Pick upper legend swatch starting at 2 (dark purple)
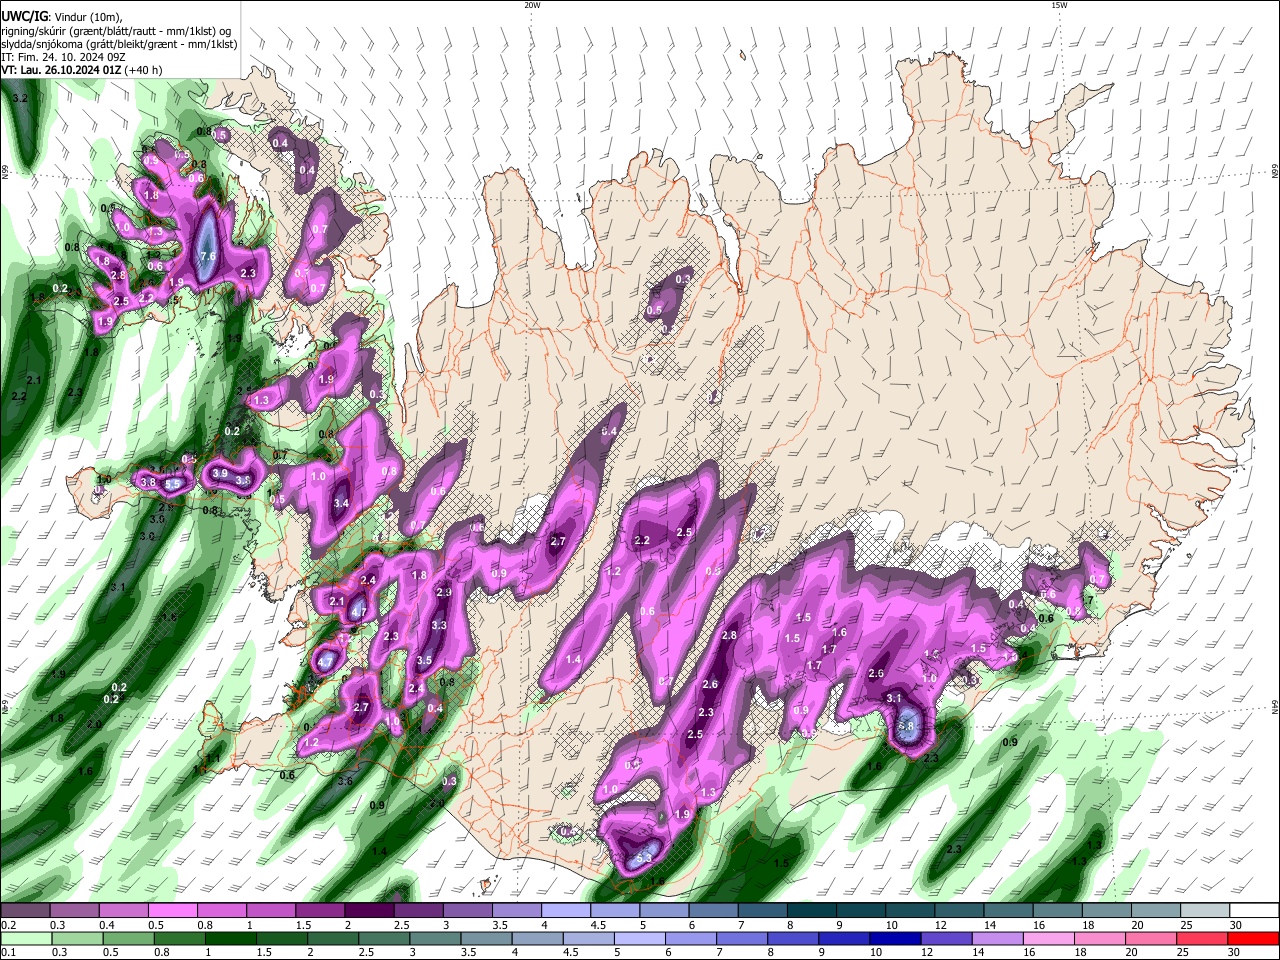1280x960 pixels. click(369, 910)
